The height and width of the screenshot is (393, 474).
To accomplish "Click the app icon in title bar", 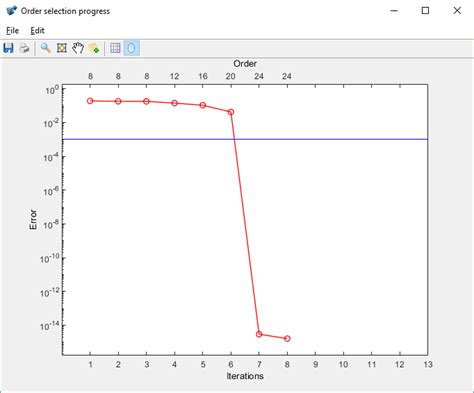I will [x=11, y=11].
